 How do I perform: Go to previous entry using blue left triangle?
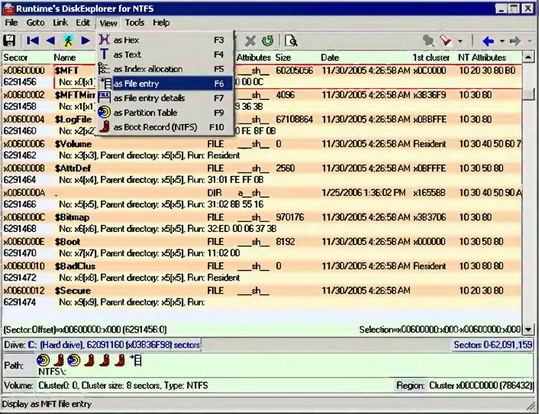pyautogui.click(x=51, y=41)
